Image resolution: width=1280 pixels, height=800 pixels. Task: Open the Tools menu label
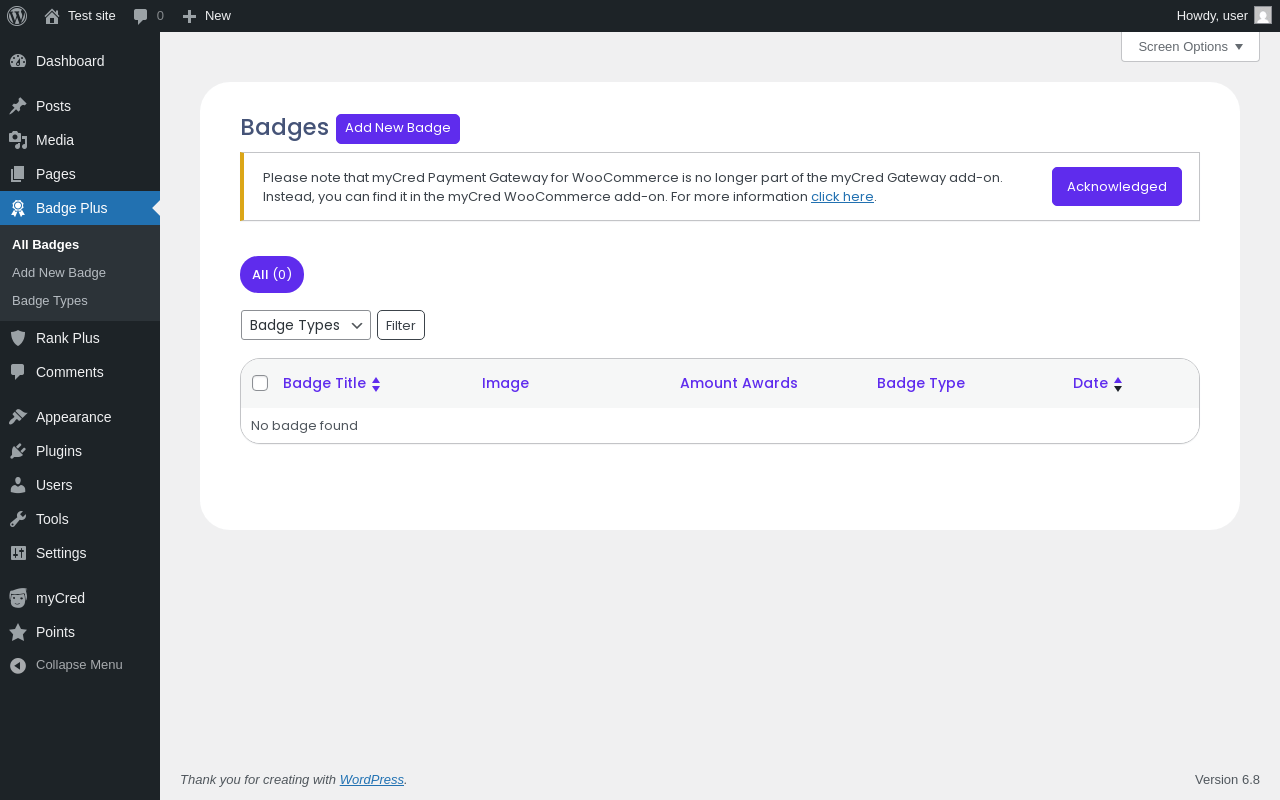(x=52, y=519)
